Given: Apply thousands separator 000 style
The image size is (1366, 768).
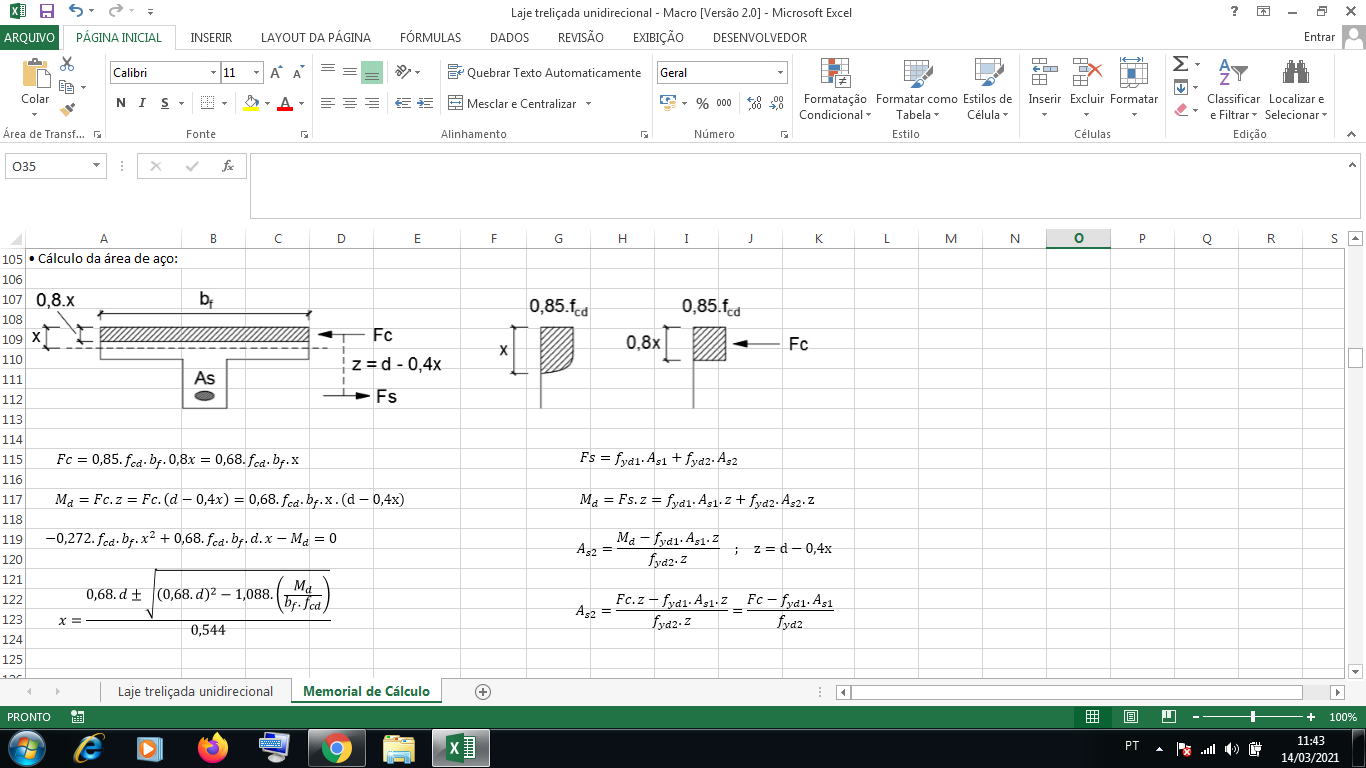Looking at the screenshot, I should pos(724,103).
